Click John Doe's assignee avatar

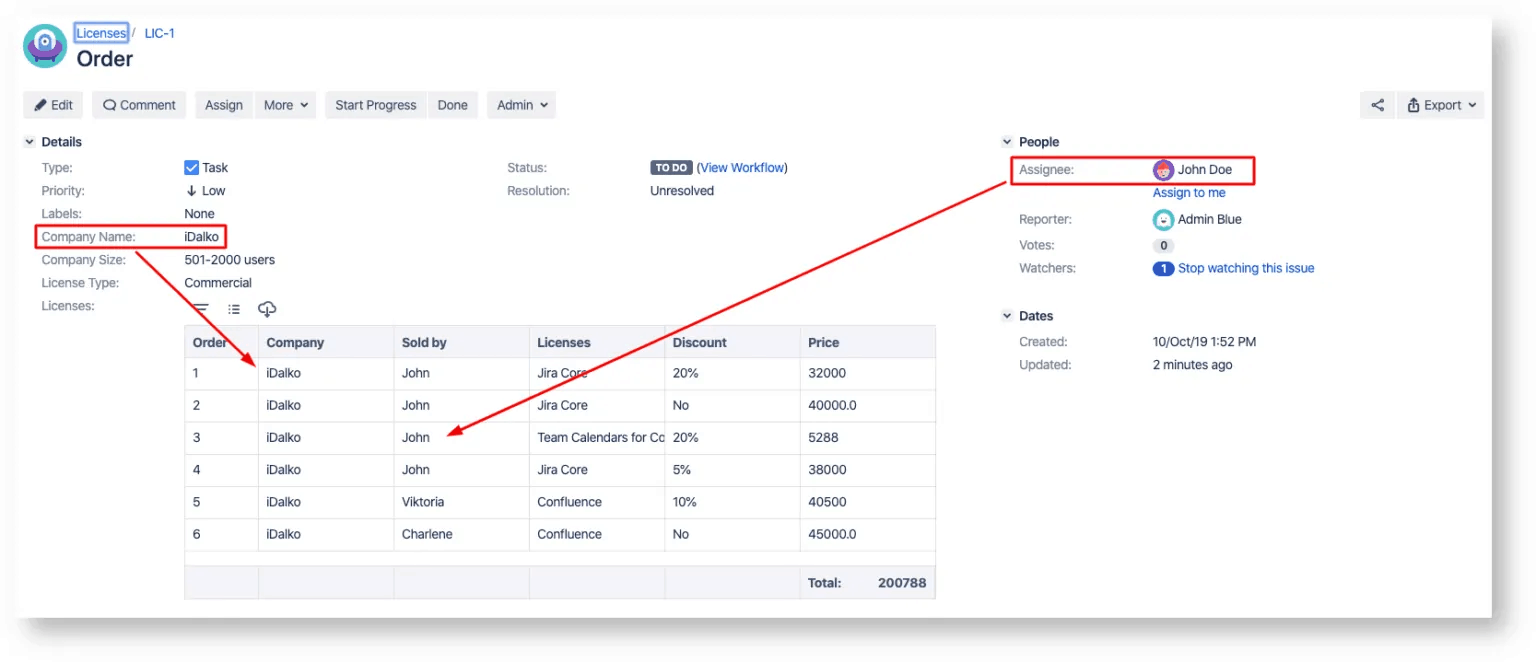[x=1163, y=169]
